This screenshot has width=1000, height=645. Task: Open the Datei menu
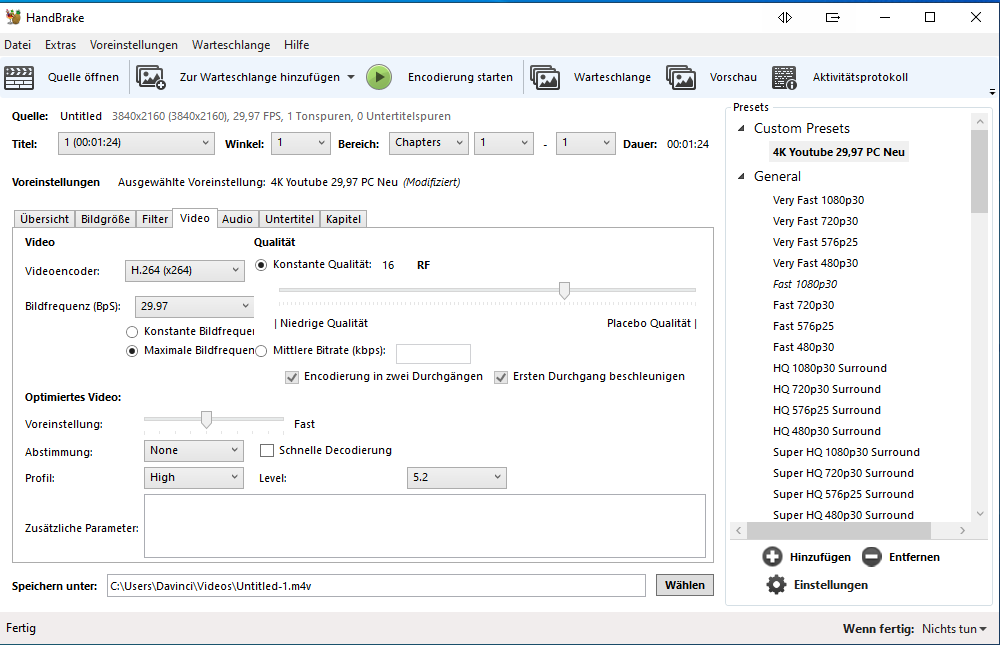point(17,45)
